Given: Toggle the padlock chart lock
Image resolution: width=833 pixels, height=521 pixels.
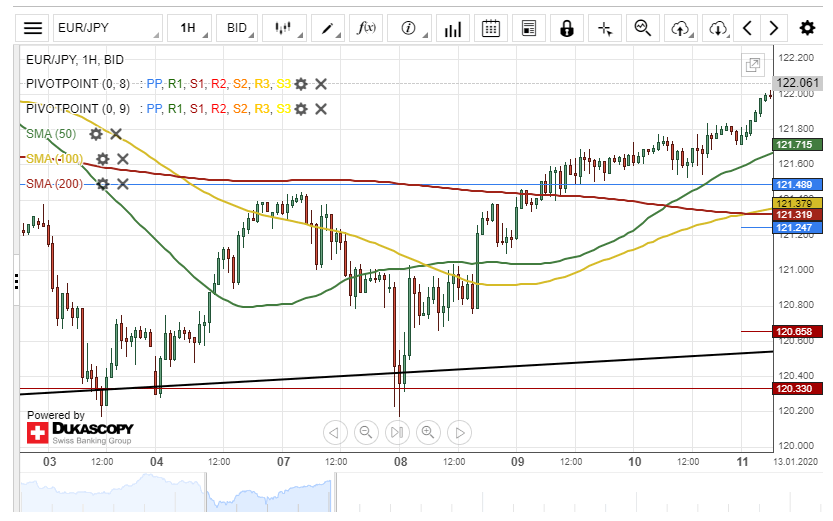Looking at the screenshot, I should [x=566, y=28].
